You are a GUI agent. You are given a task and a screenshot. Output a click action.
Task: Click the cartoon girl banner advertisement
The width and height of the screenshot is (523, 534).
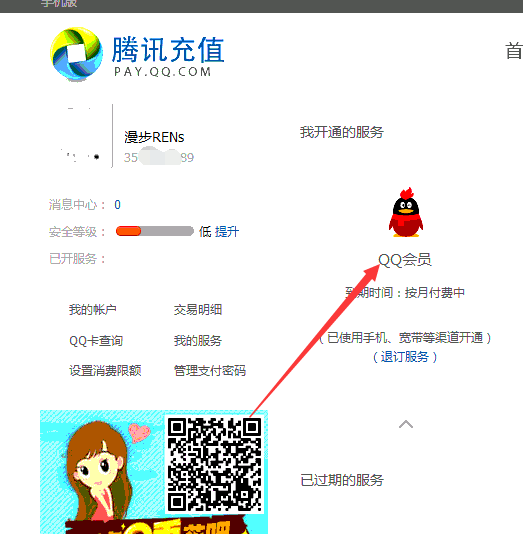click(154, 472)
